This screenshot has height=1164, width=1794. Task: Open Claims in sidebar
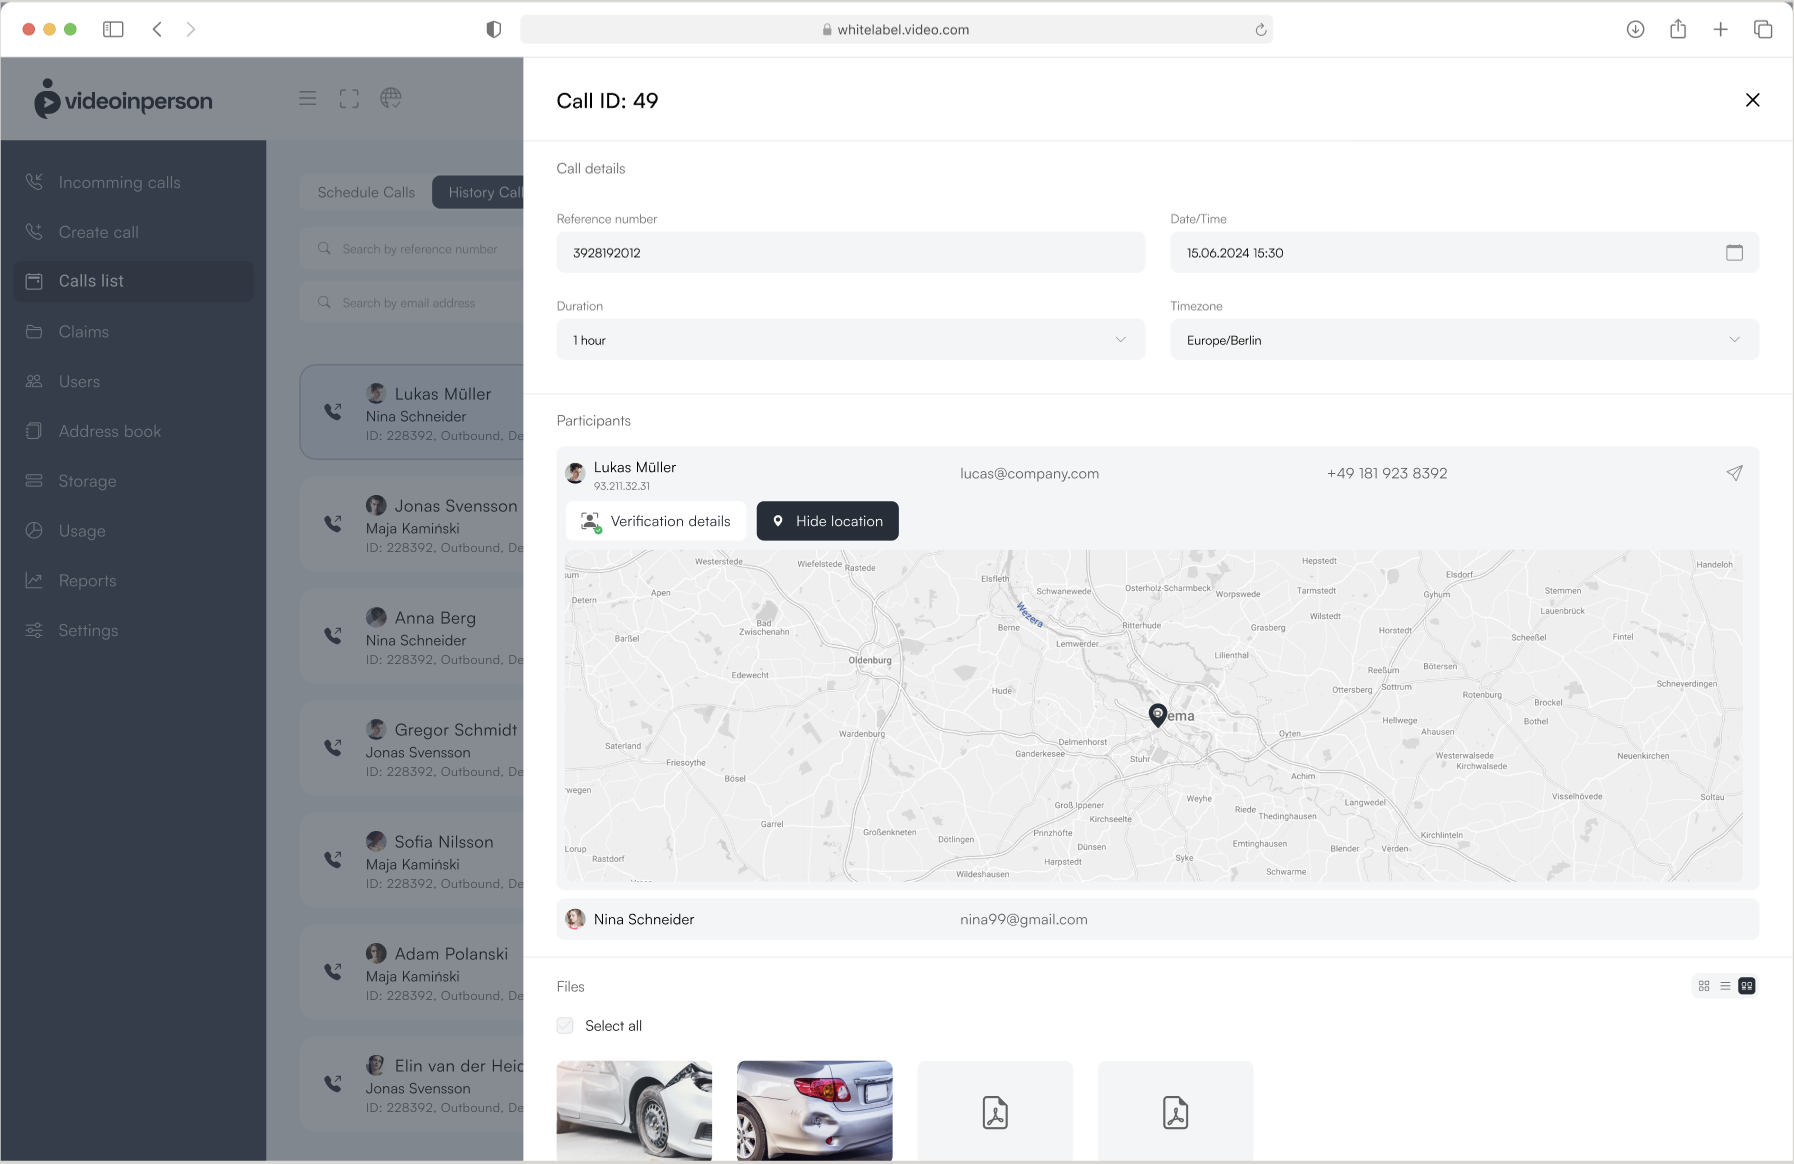coord(133,331)
